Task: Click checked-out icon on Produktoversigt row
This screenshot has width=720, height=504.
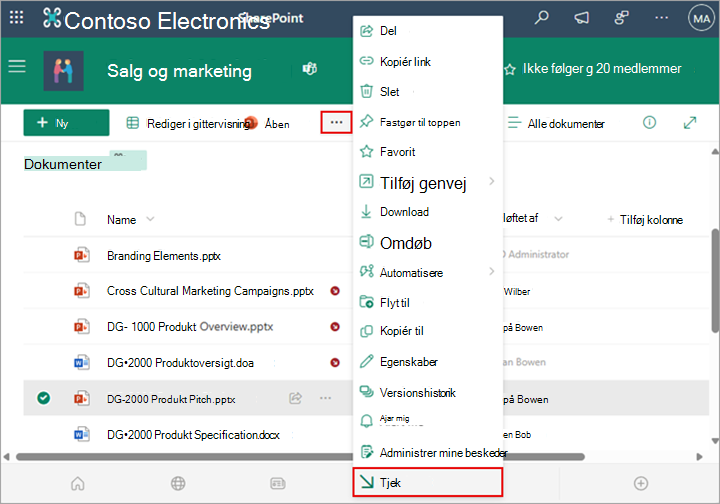Action: pos(335,363)
